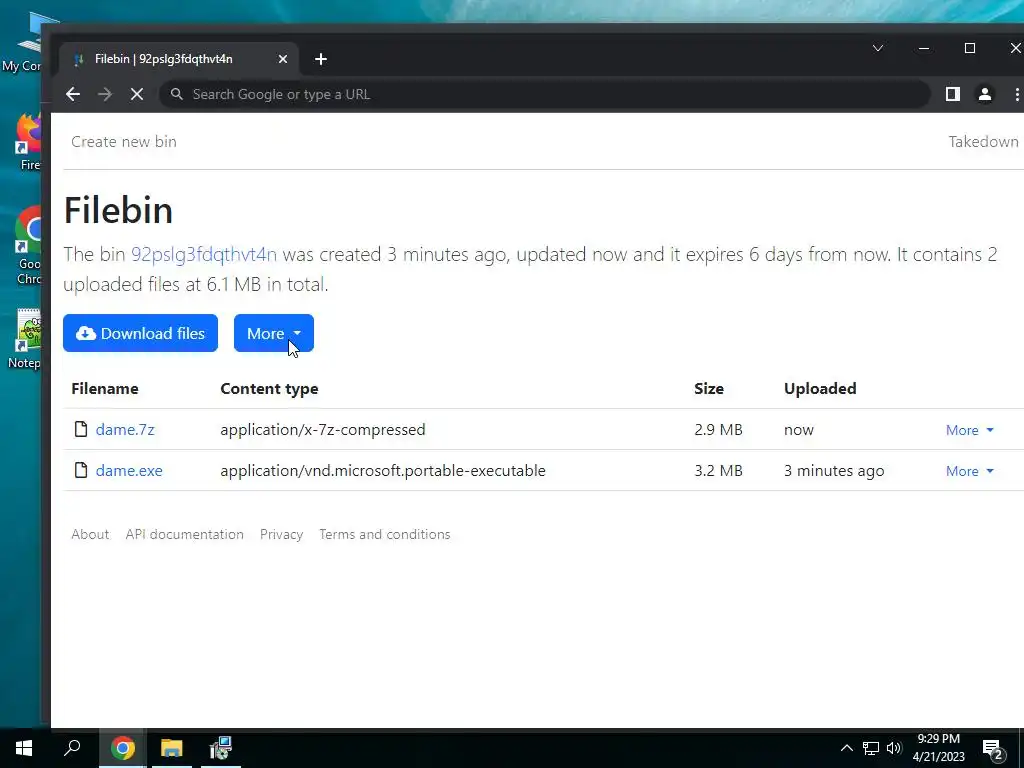The height and width of the screenshot is (768, 1024).
Task: Click Create new bin link
Action: pos(124,142)
